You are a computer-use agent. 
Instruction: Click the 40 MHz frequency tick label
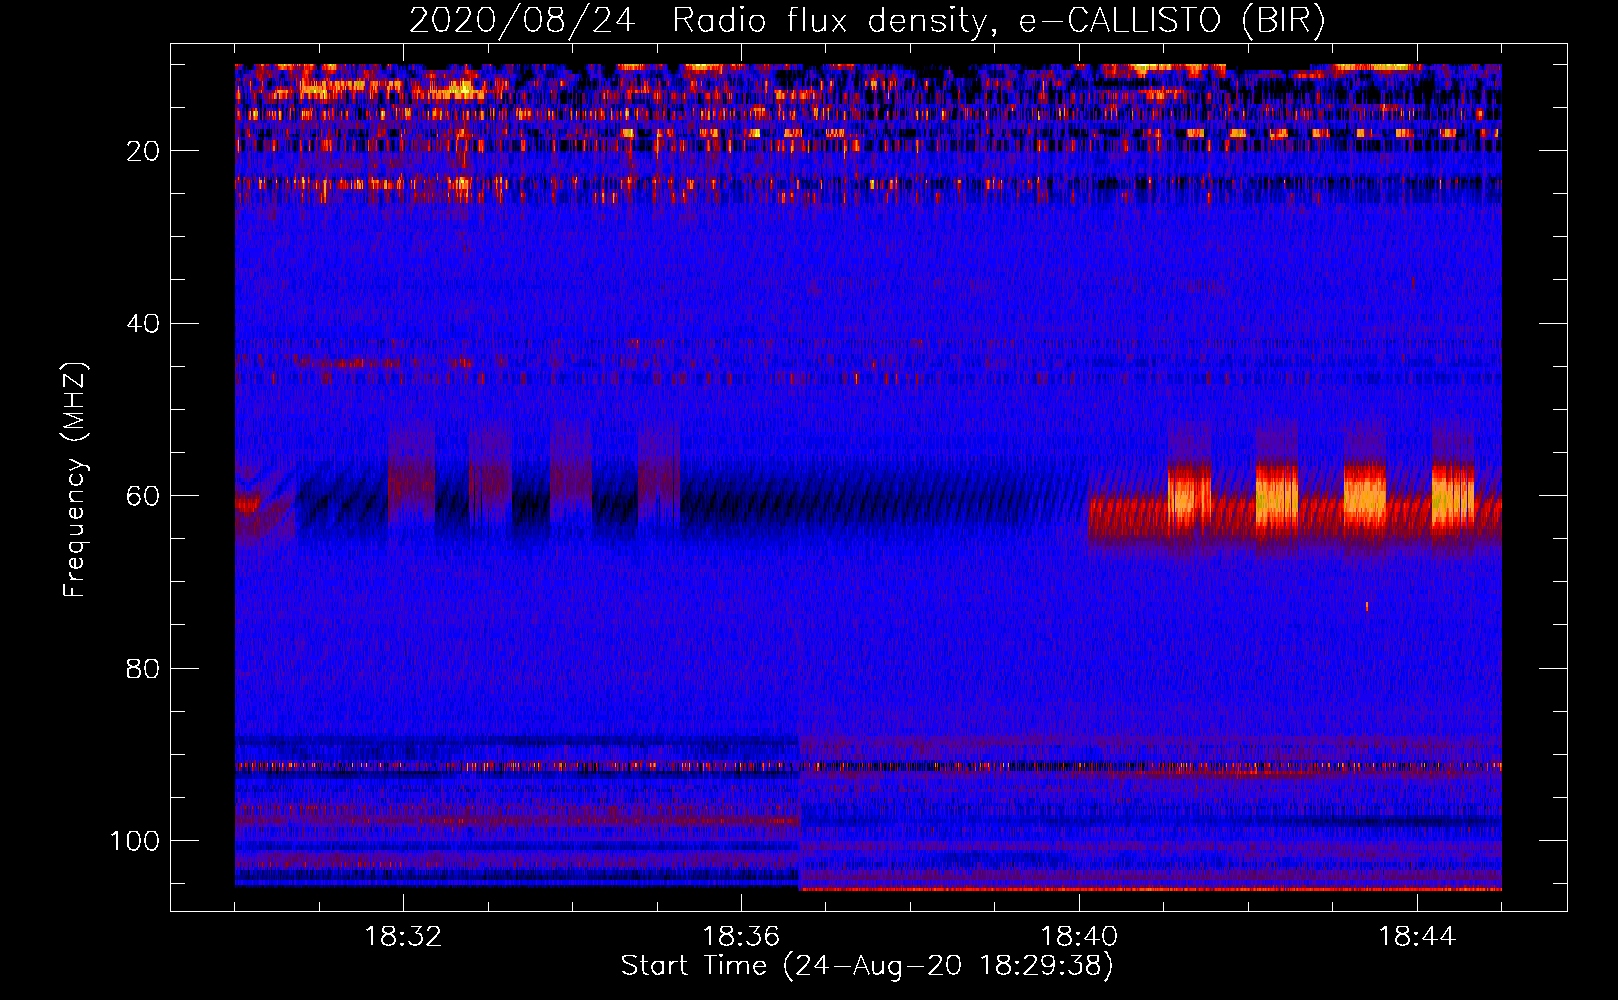(x=143, y=323)
